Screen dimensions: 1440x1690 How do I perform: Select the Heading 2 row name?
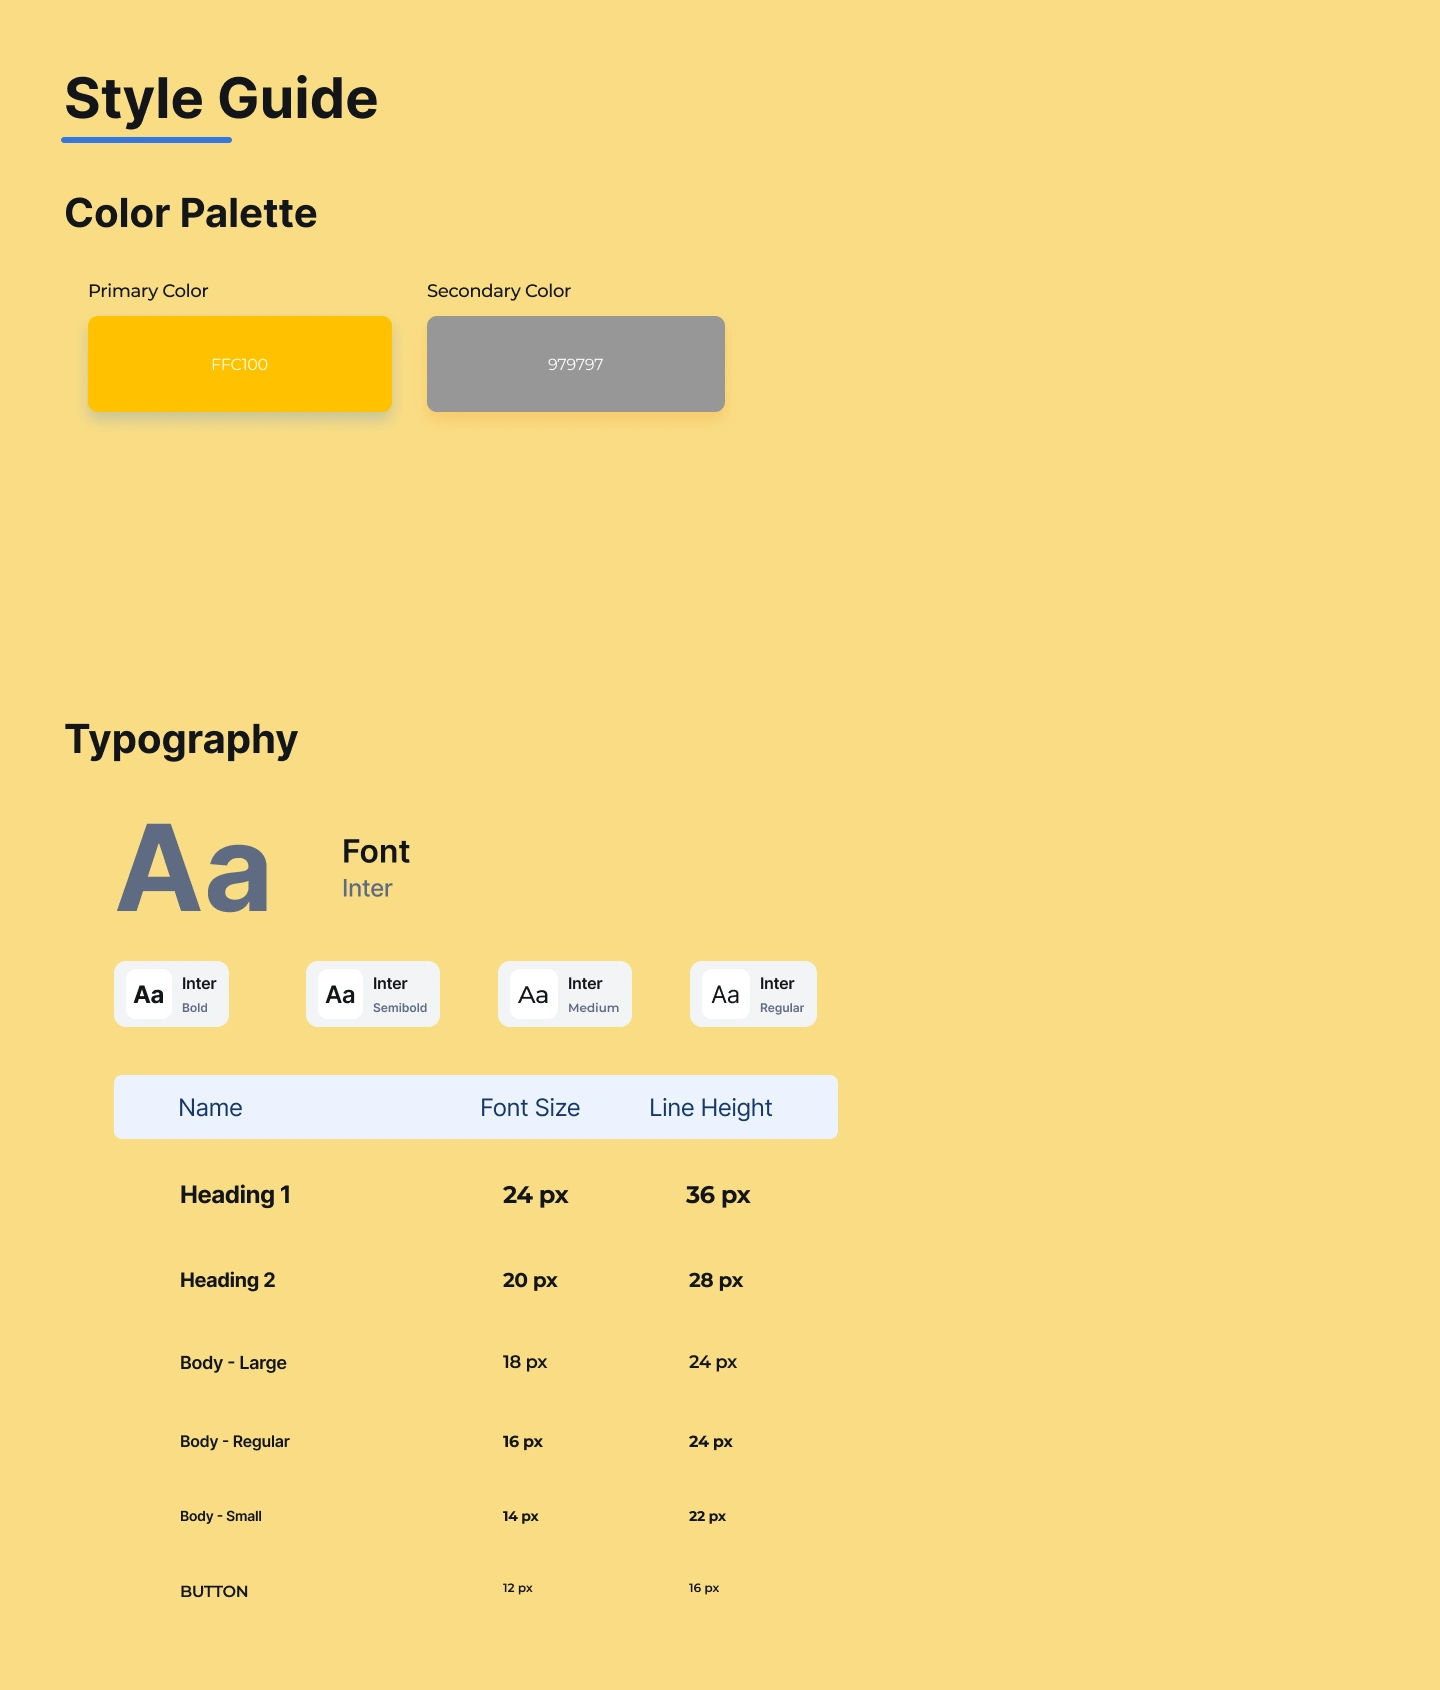tap(227, 1280)
